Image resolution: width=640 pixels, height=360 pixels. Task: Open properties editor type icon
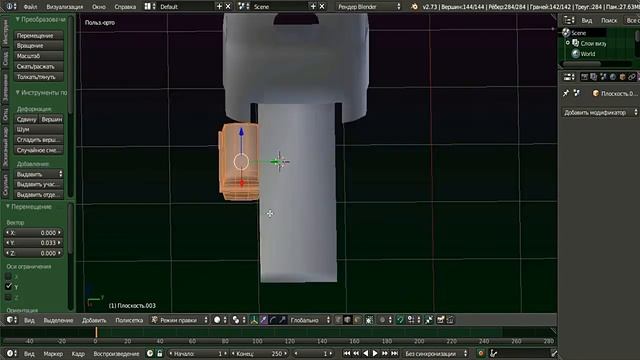click(568, 77)
